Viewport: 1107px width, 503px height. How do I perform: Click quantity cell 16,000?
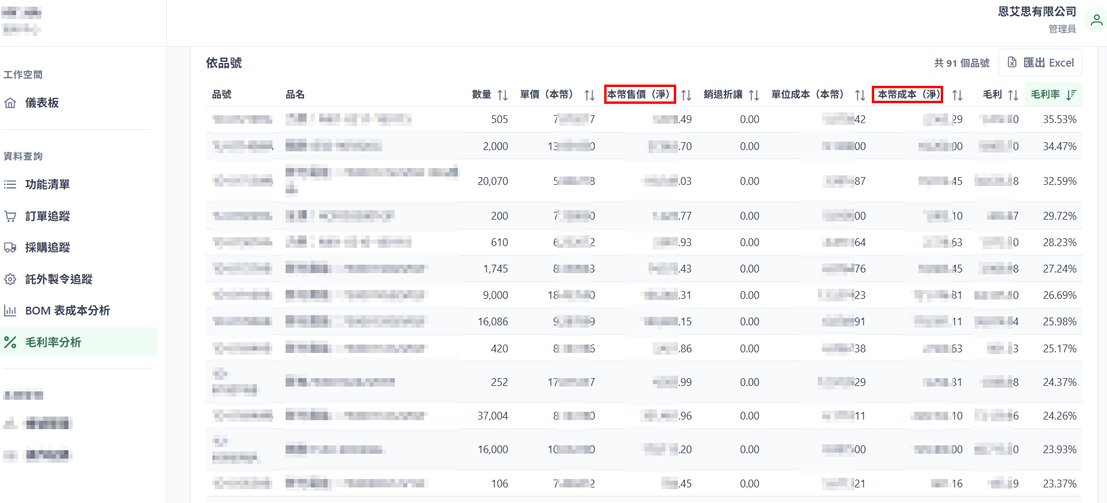(493, 449)
